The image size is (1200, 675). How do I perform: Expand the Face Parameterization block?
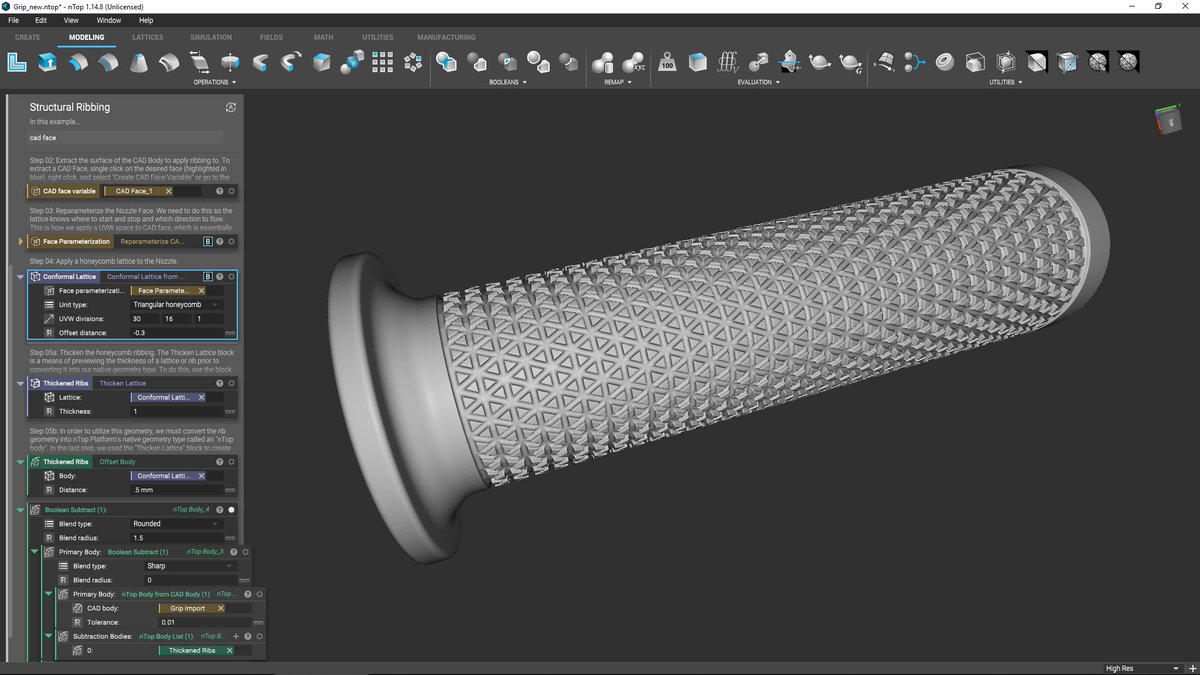coord(21,241)
